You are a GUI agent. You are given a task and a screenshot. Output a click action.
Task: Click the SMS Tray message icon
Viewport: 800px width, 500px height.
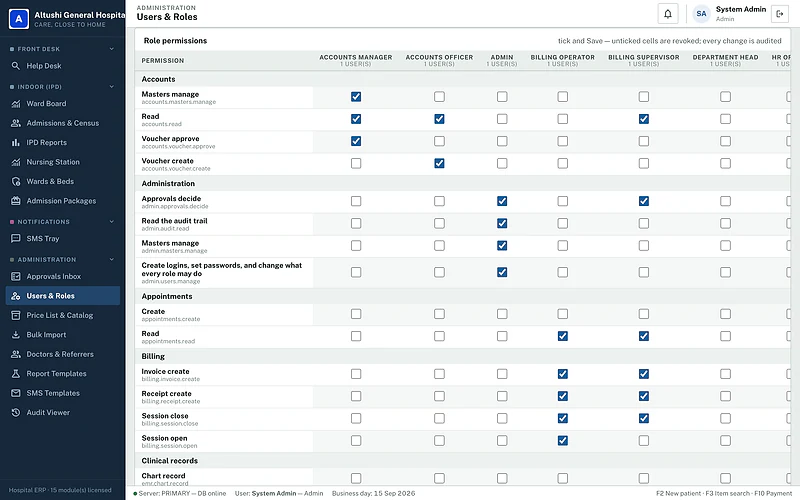[x=16, y=238]
